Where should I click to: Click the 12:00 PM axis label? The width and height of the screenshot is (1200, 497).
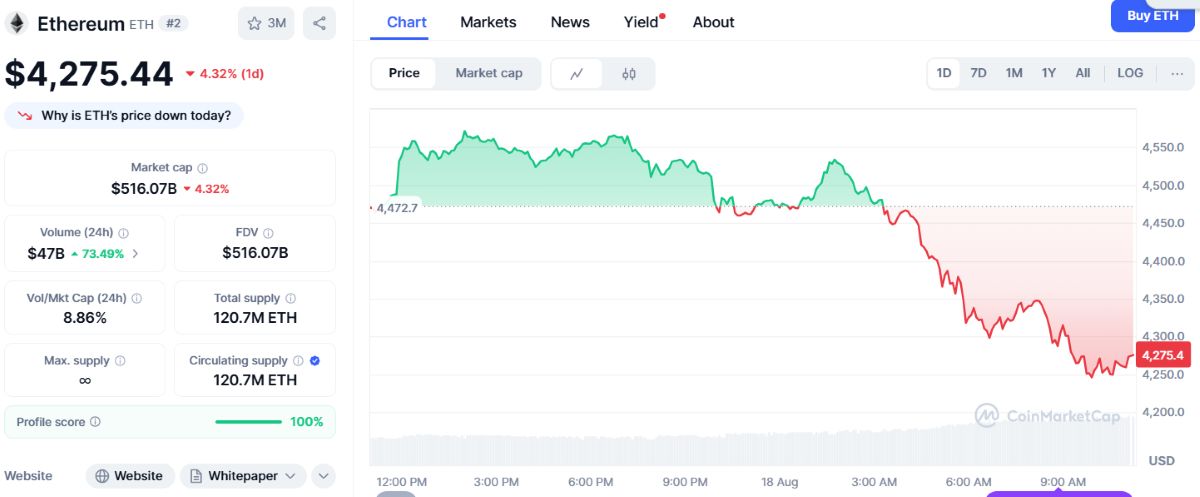coord(401,482)
